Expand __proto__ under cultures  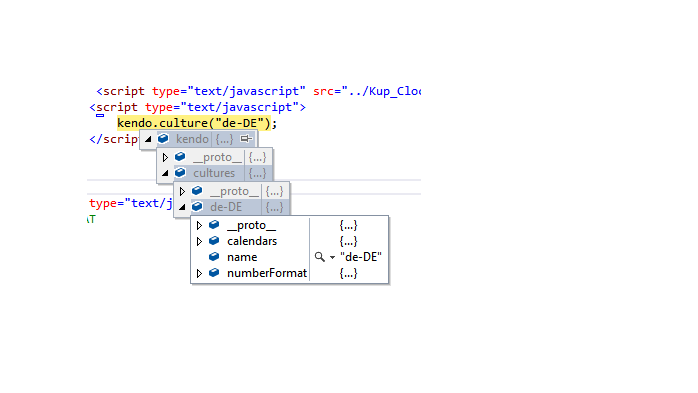(x=182, y=191)
